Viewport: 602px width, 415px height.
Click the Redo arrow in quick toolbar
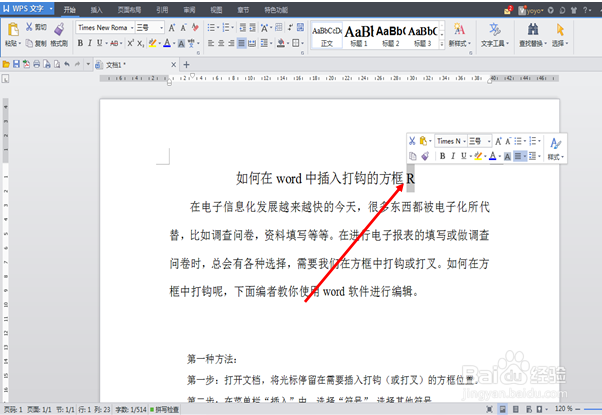(x=77, y=64)
